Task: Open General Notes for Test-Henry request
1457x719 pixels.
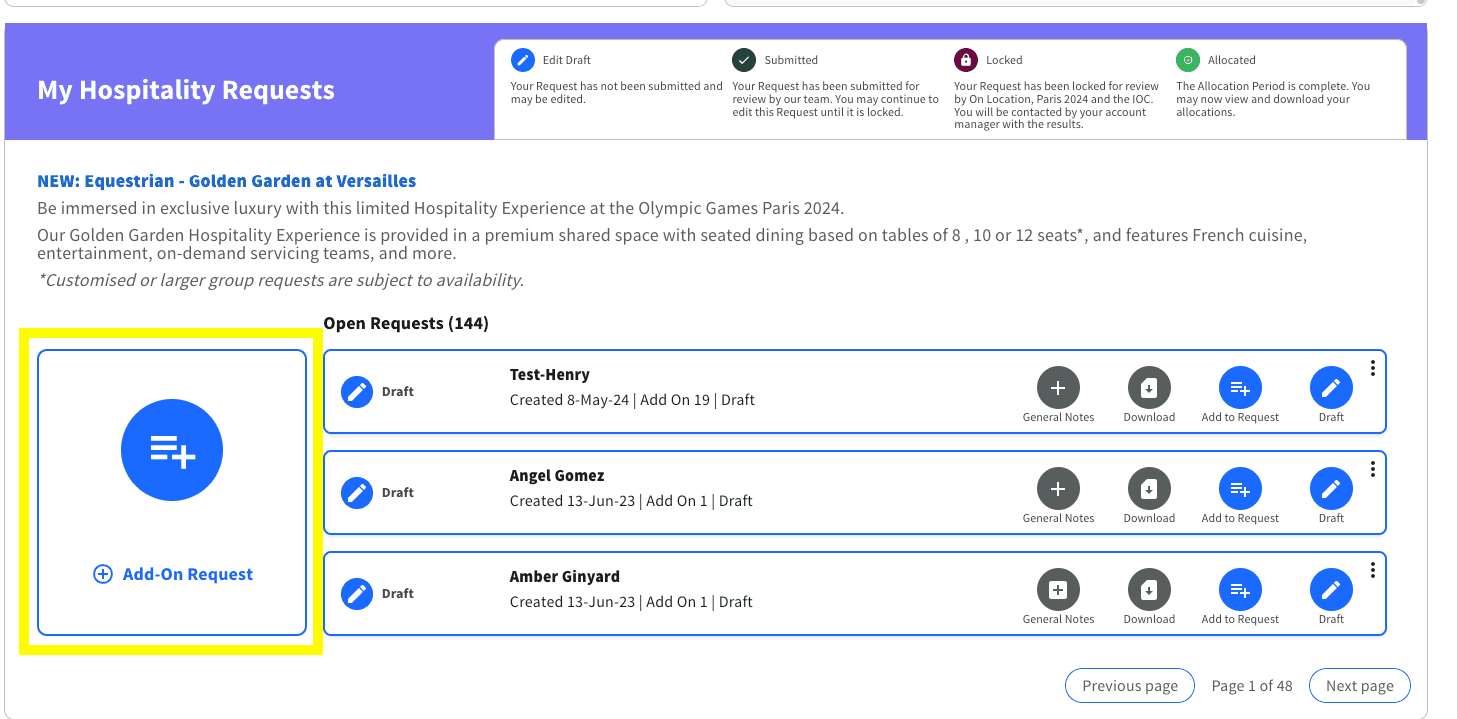Action: [x=1058, y=388]
